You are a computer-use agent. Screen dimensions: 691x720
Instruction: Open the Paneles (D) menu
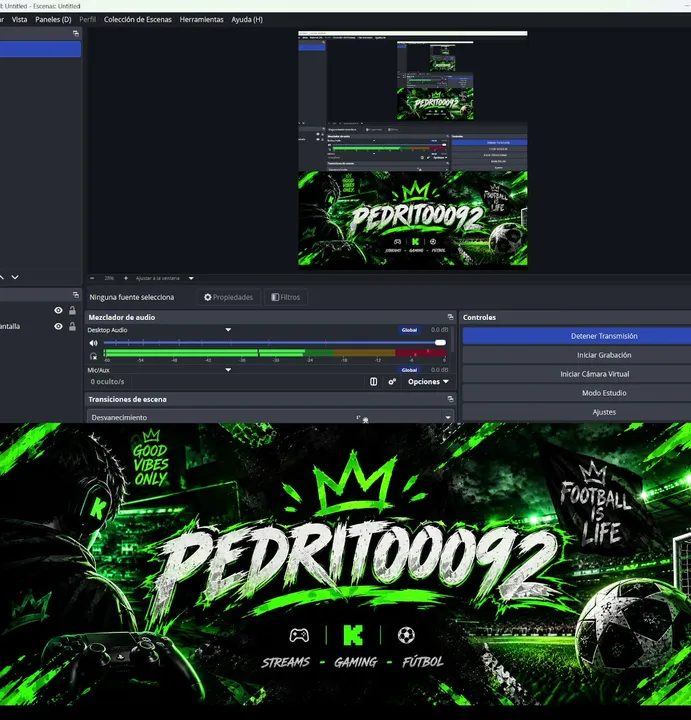coord(53,19)
